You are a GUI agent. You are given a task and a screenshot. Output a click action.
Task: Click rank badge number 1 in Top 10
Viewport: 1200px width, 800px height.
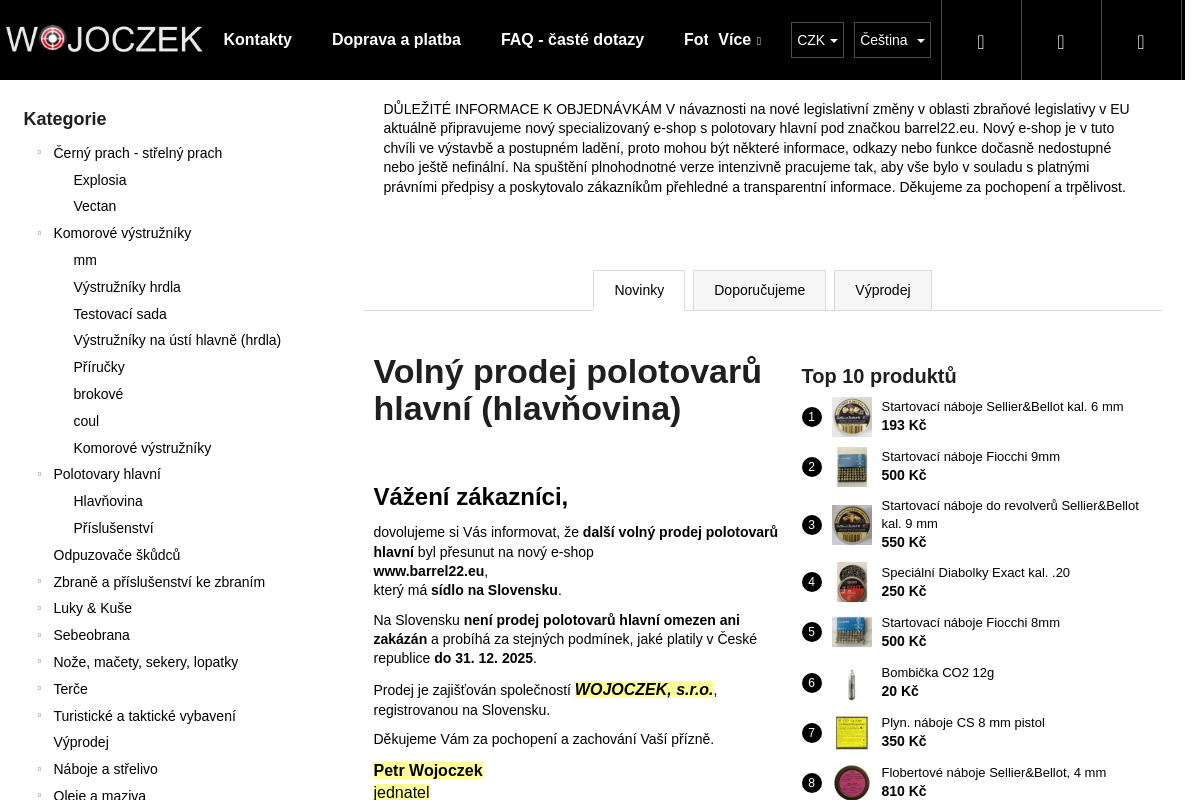tap(811, 417)
